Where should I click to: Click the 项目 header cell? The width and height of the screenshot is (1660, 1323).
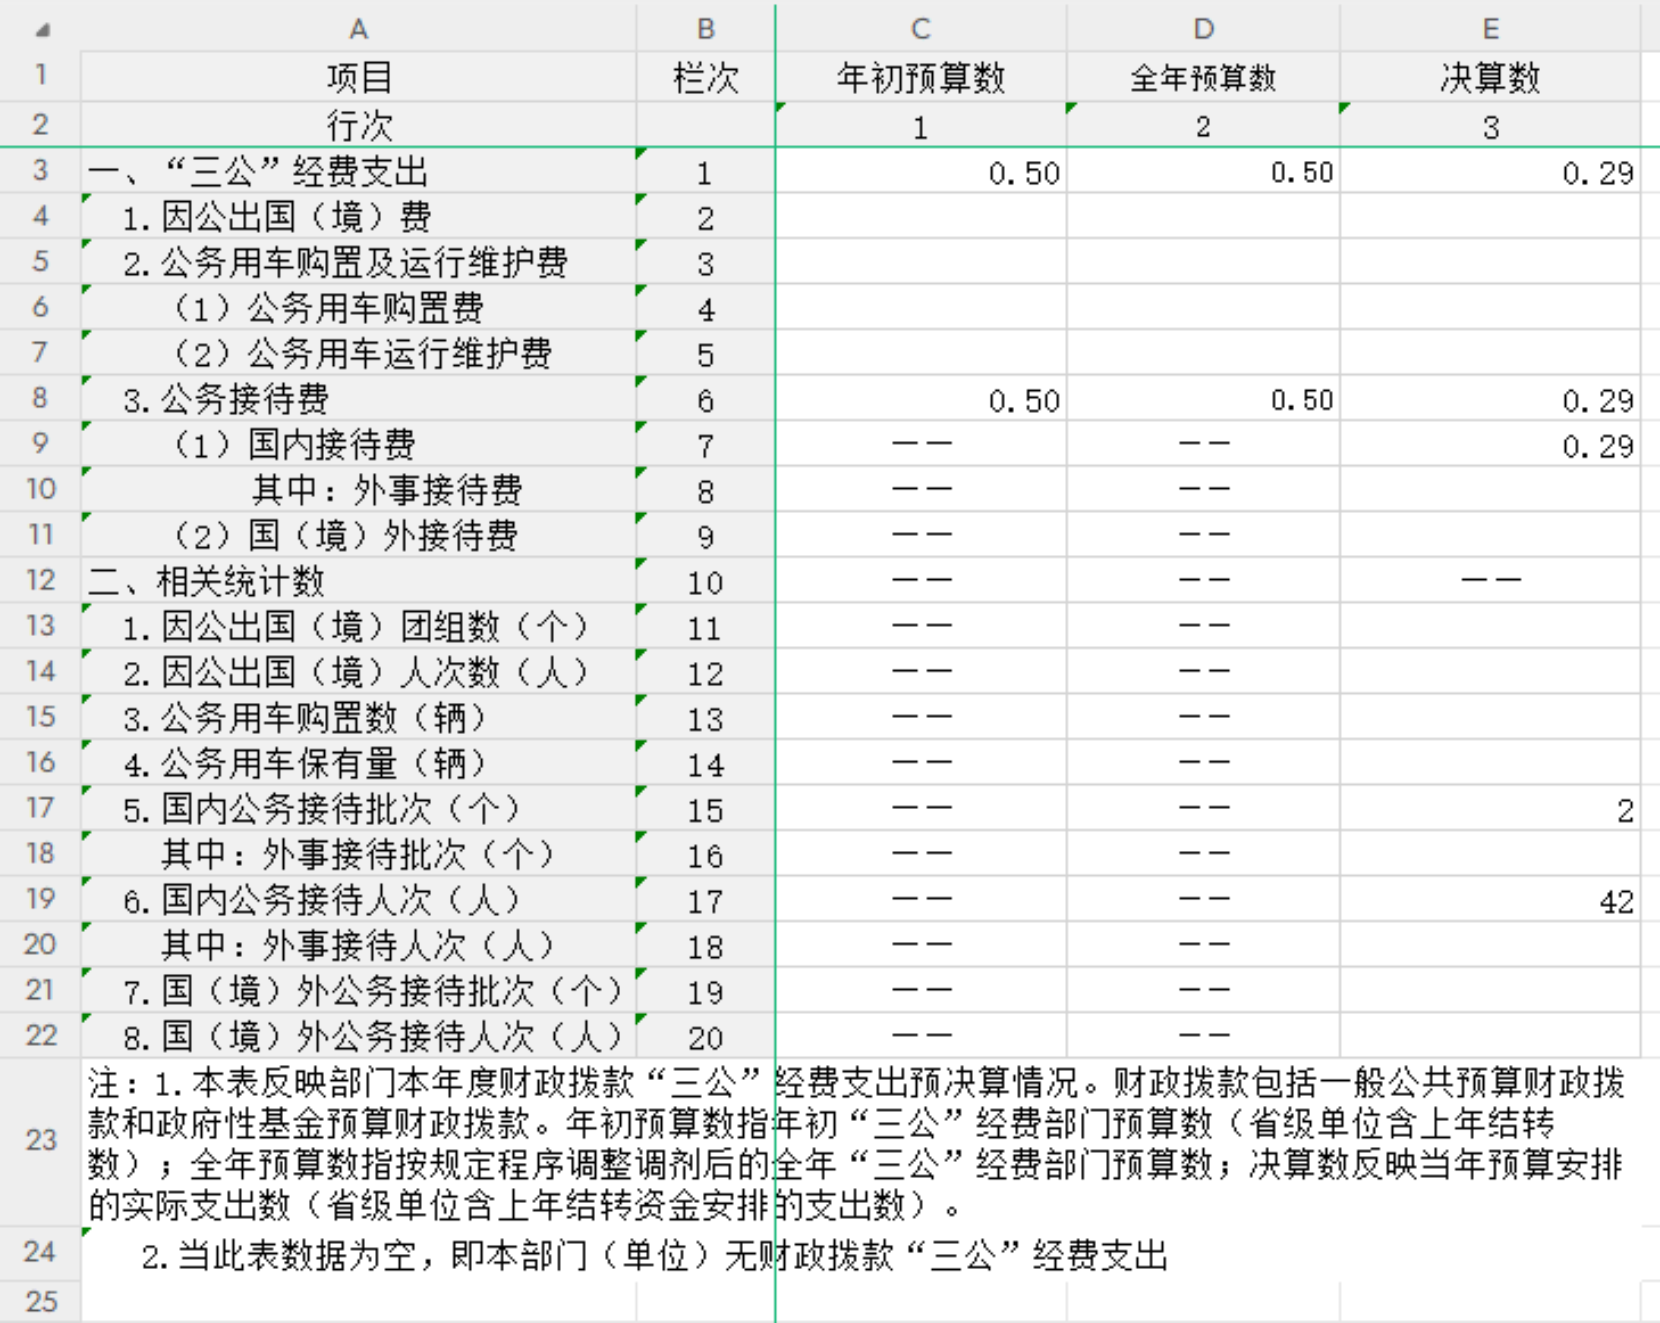358,77
